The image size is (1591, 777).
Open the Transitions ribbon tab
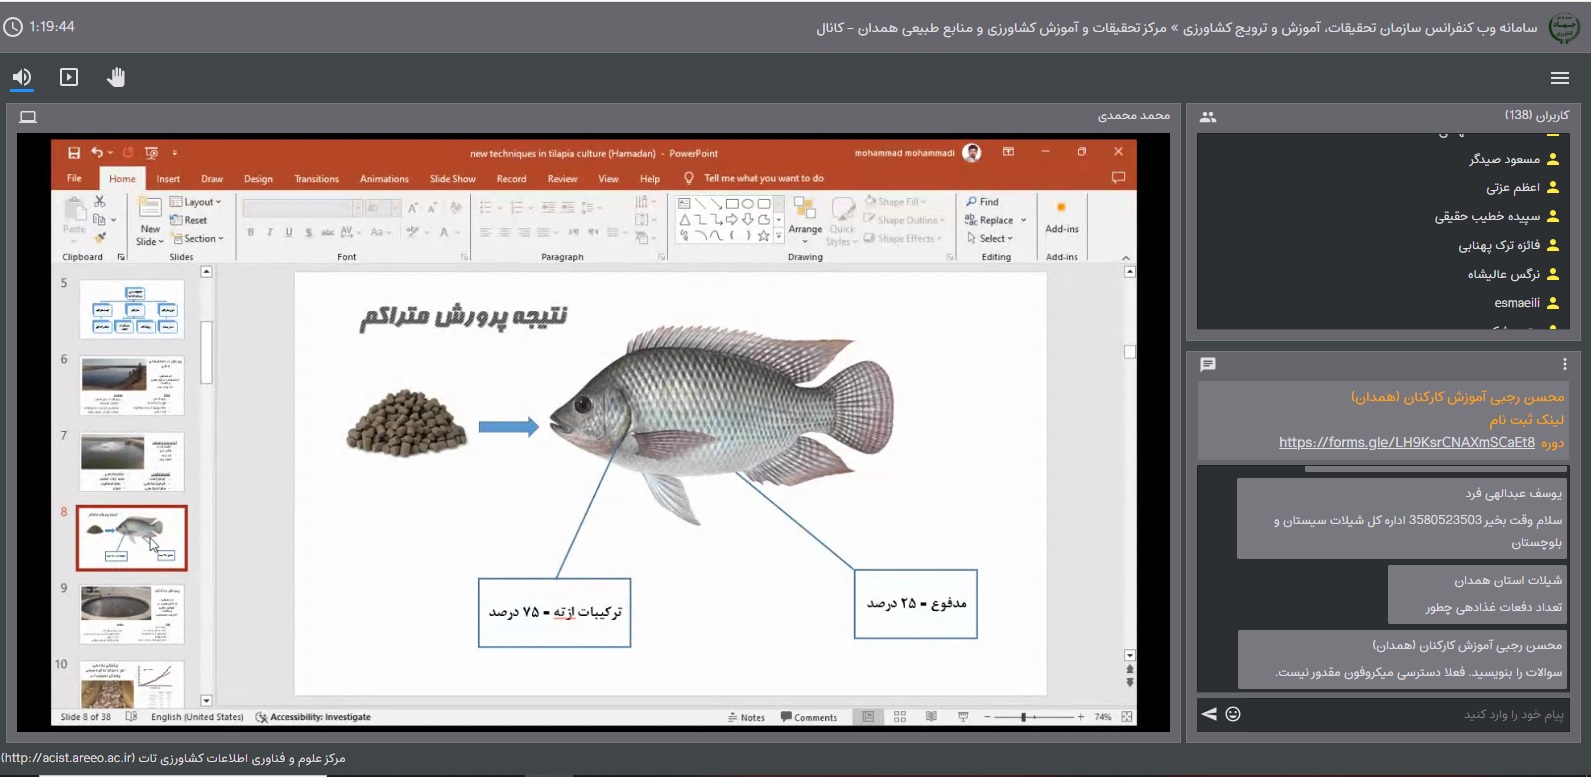click(316, 179)
